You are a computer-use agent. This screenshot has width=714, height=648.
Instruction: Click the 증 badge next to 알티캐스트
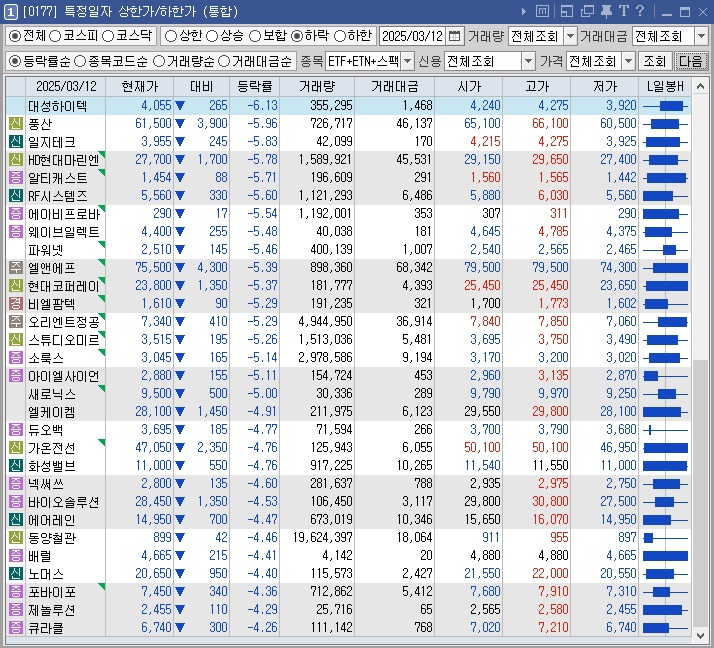click(x=15, y=178)
